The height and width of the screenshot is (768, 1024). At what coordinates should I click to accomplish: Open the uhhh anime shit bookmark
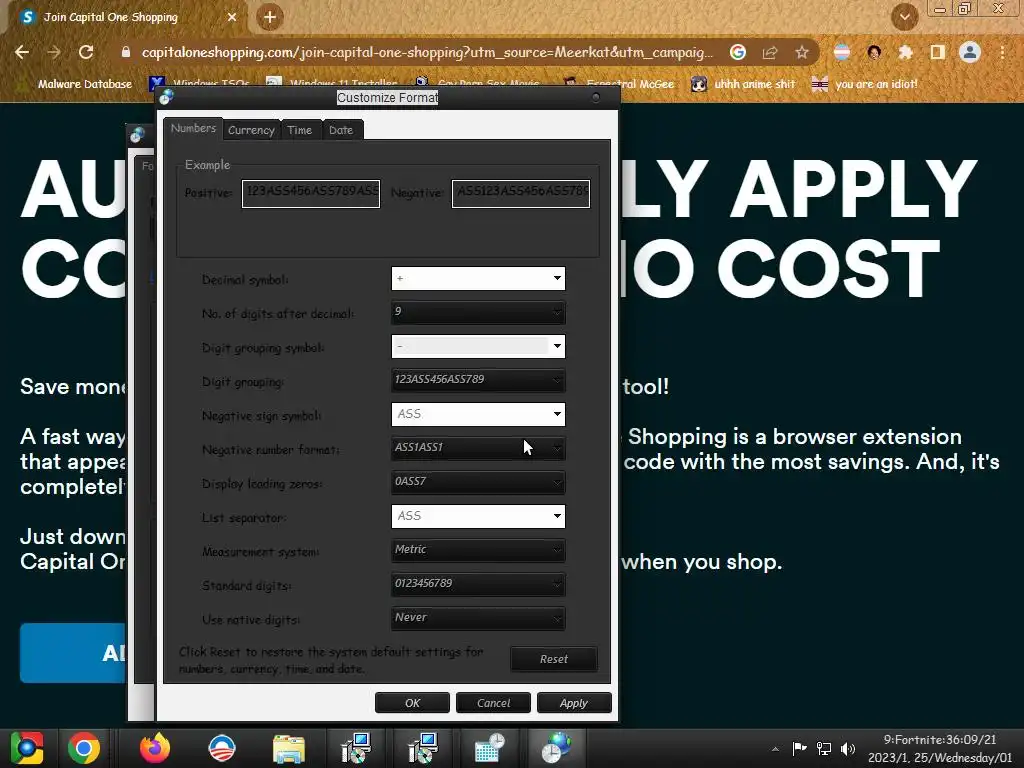[743, 84]
